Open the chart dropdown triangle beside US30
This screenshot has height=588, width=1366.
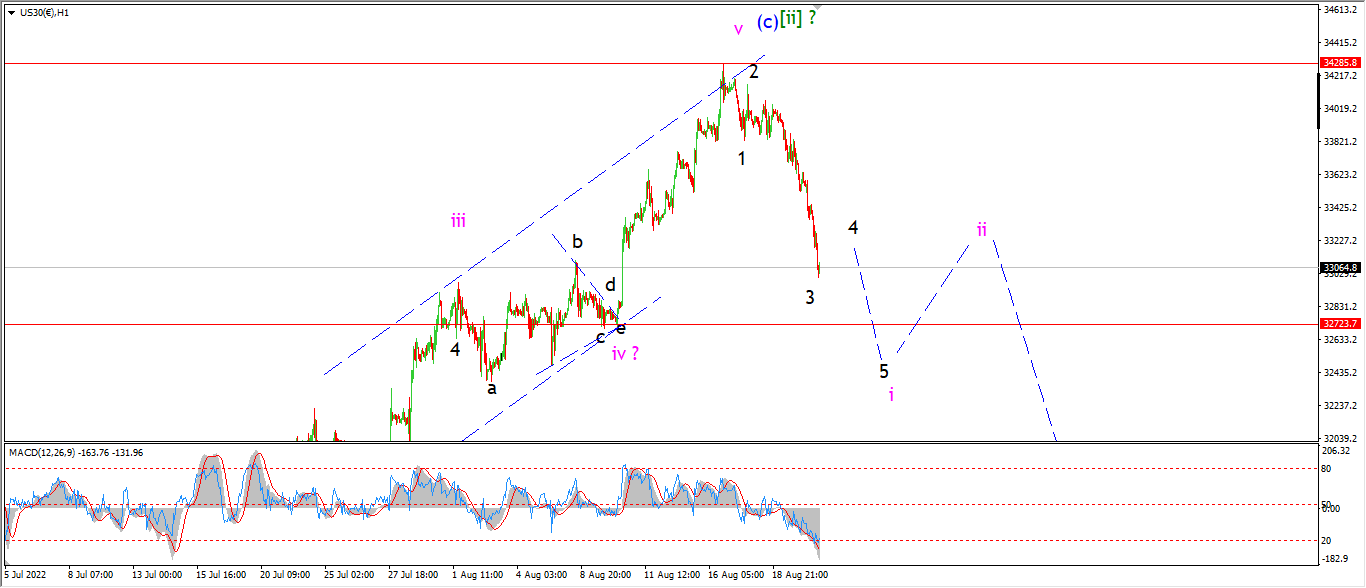[x=11, y=12]
